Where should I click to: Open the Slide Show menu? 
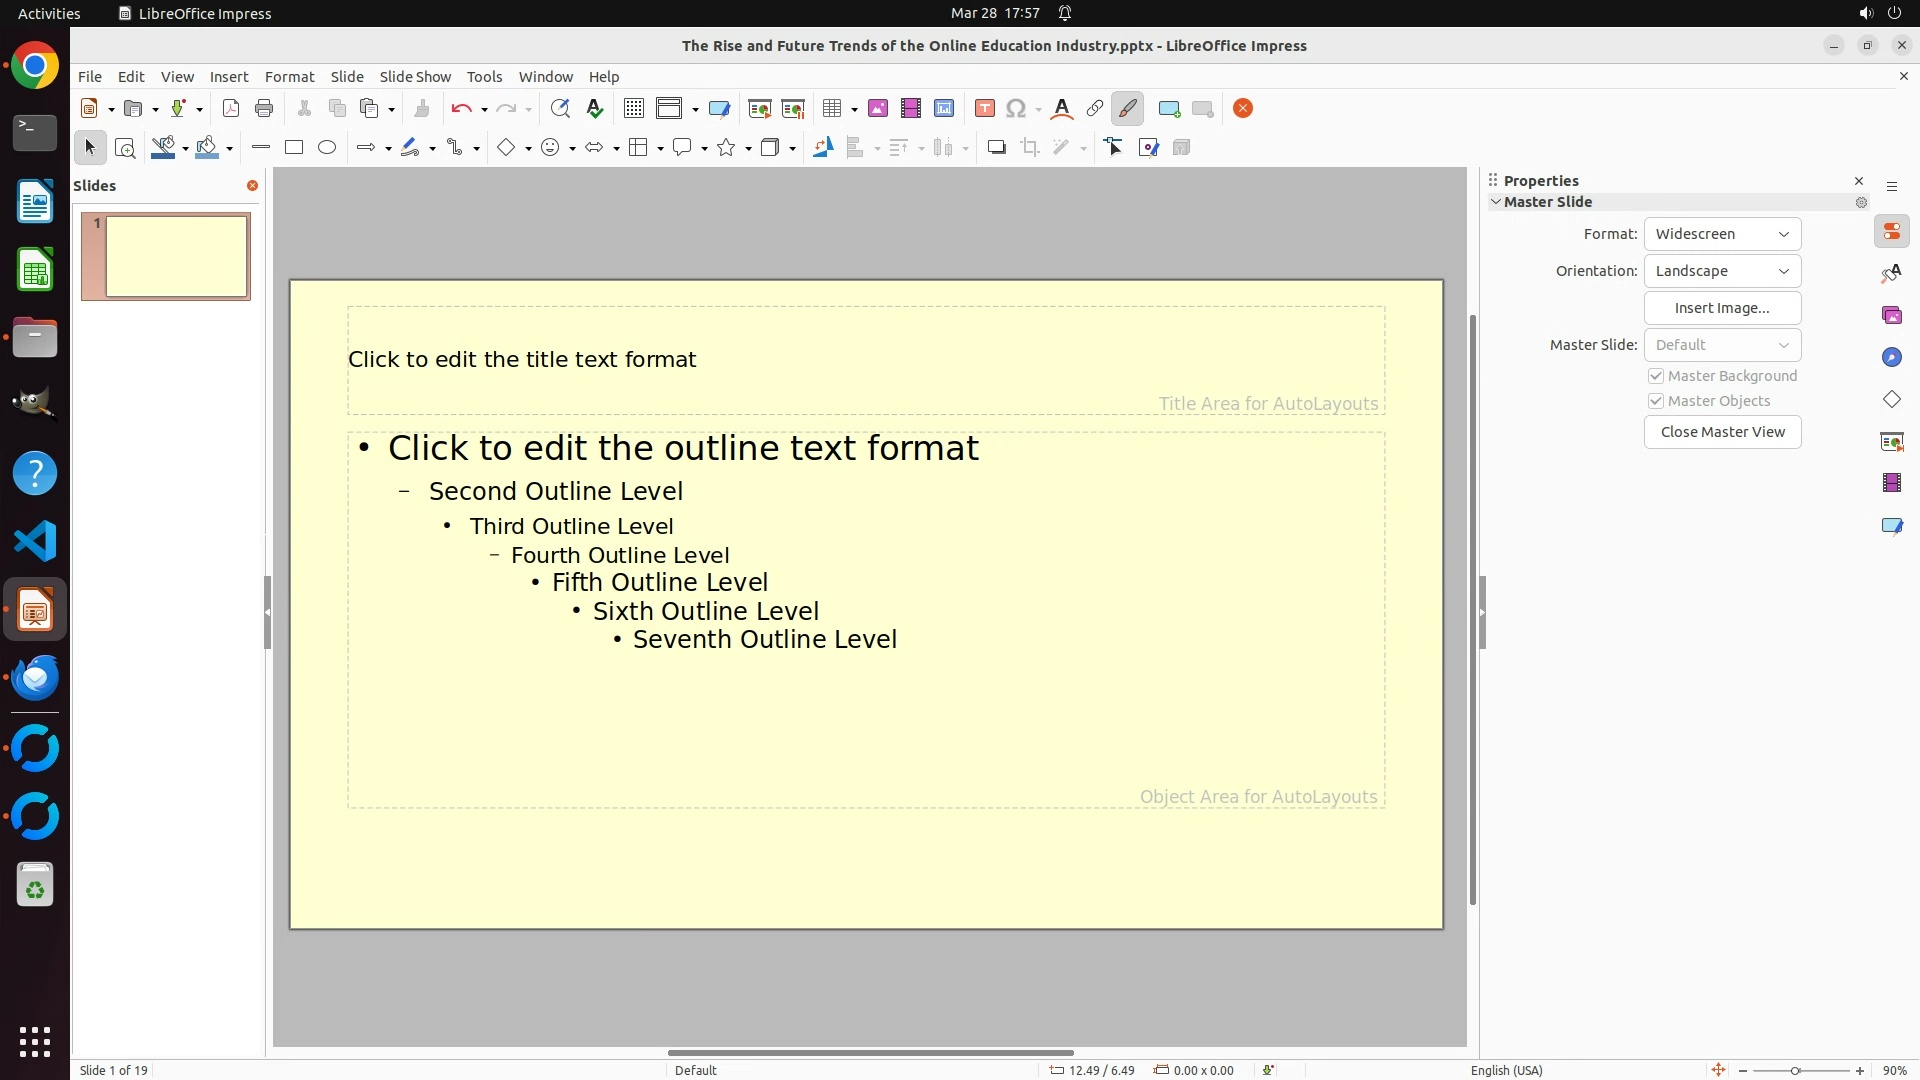click(415, 77)
